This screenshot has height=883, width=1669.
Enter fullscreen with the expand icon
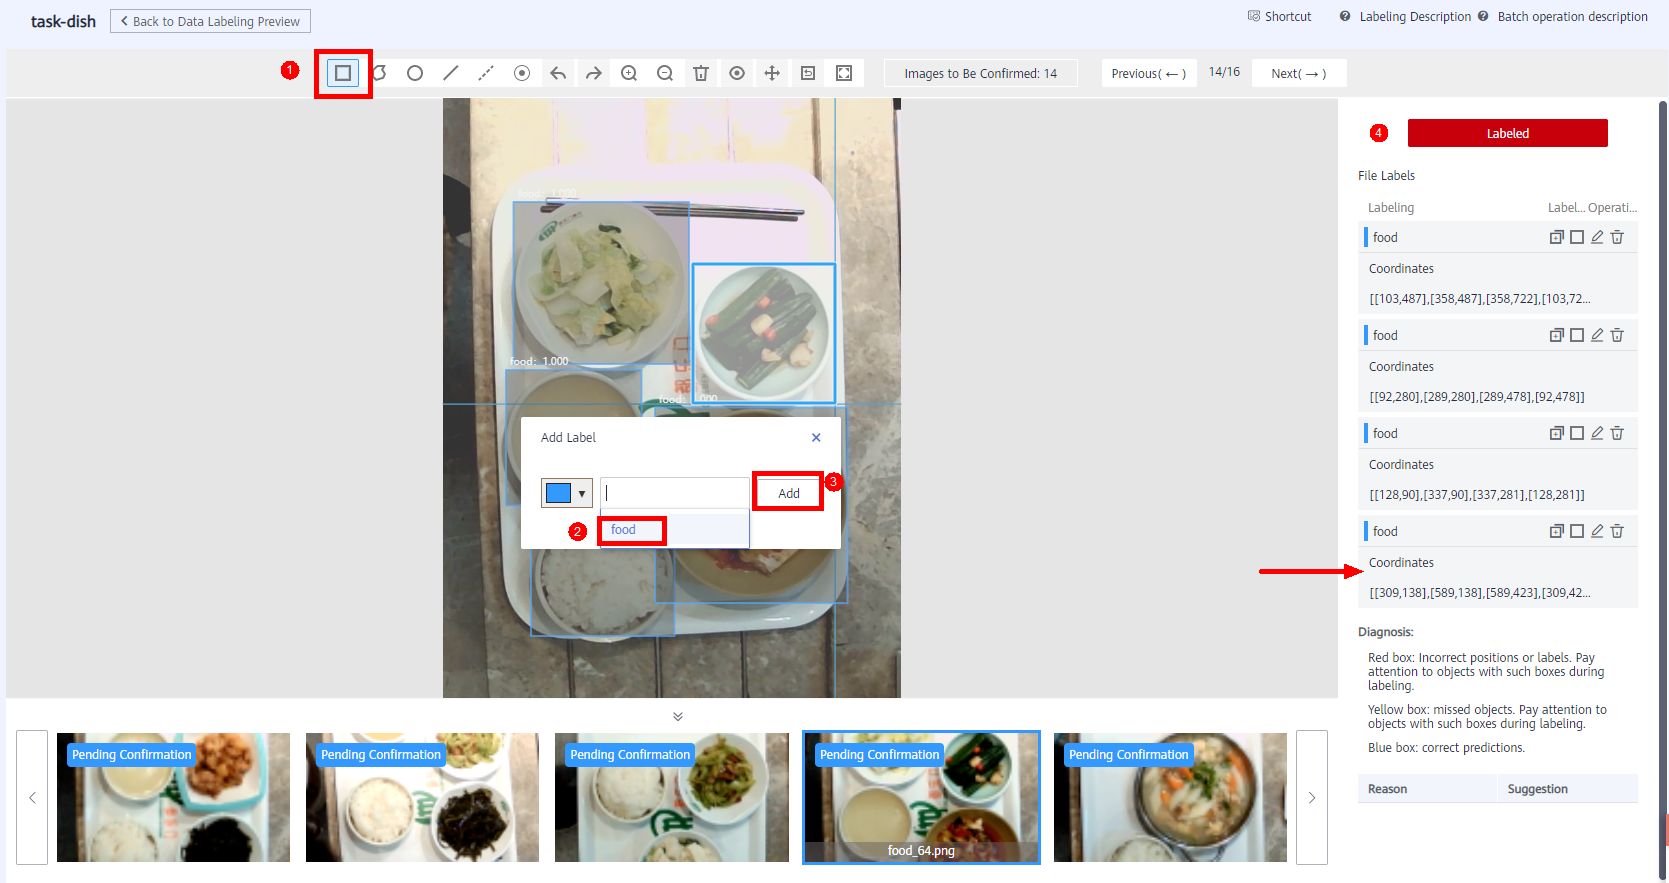(x=844, y=73)
